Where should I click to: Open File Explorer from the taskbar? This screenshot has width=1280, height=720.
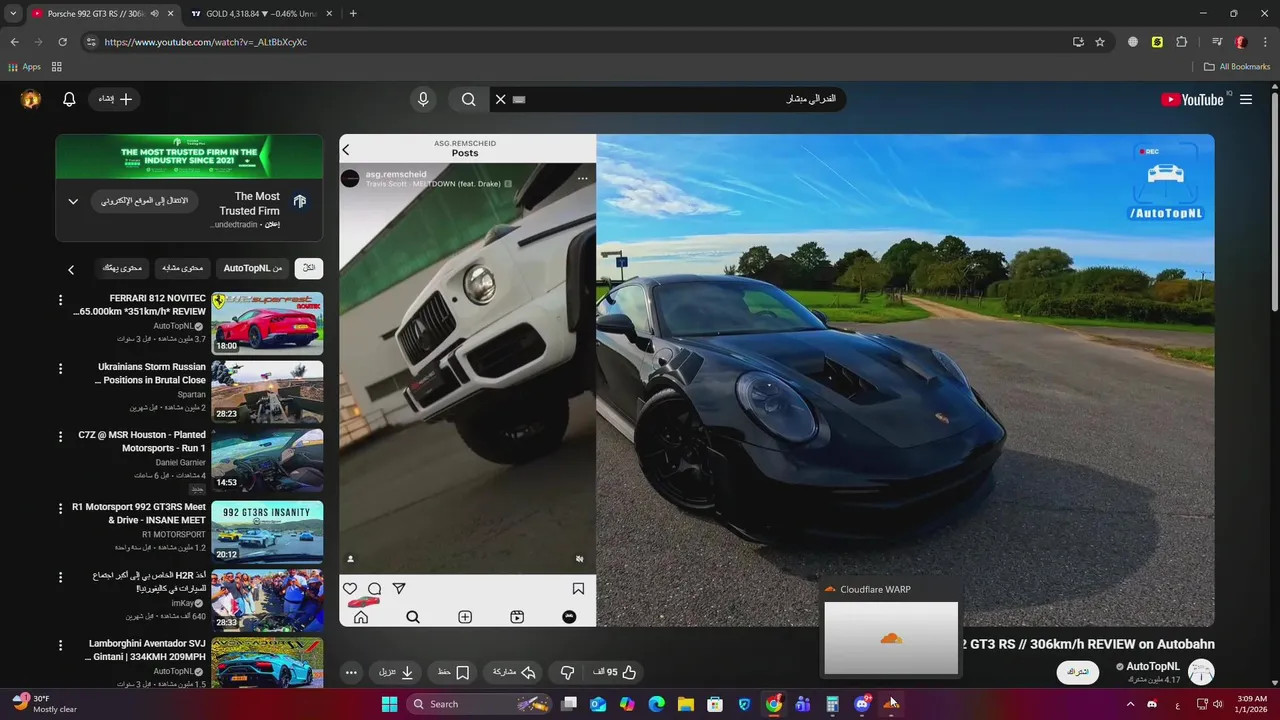pos(686,704)
